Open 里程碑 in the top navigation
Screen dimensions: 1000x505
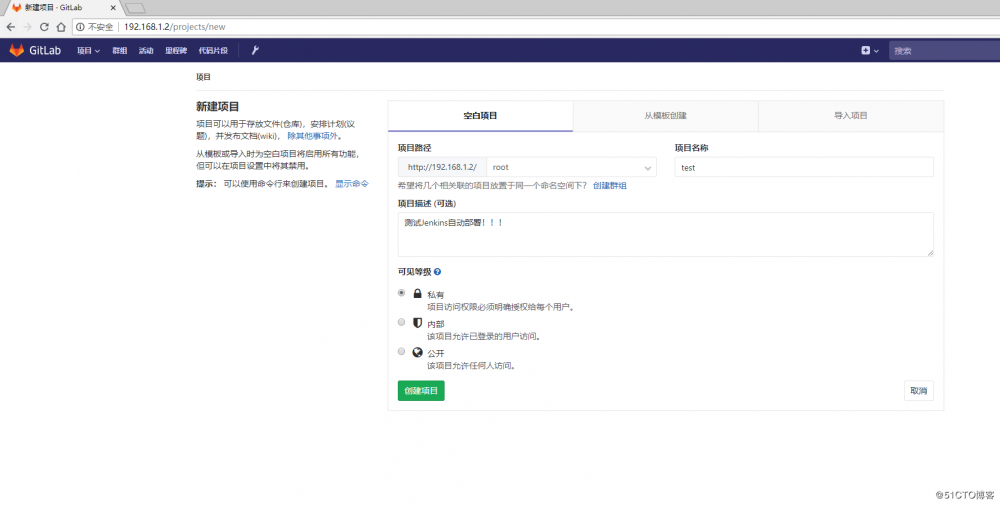coord(176,50)
